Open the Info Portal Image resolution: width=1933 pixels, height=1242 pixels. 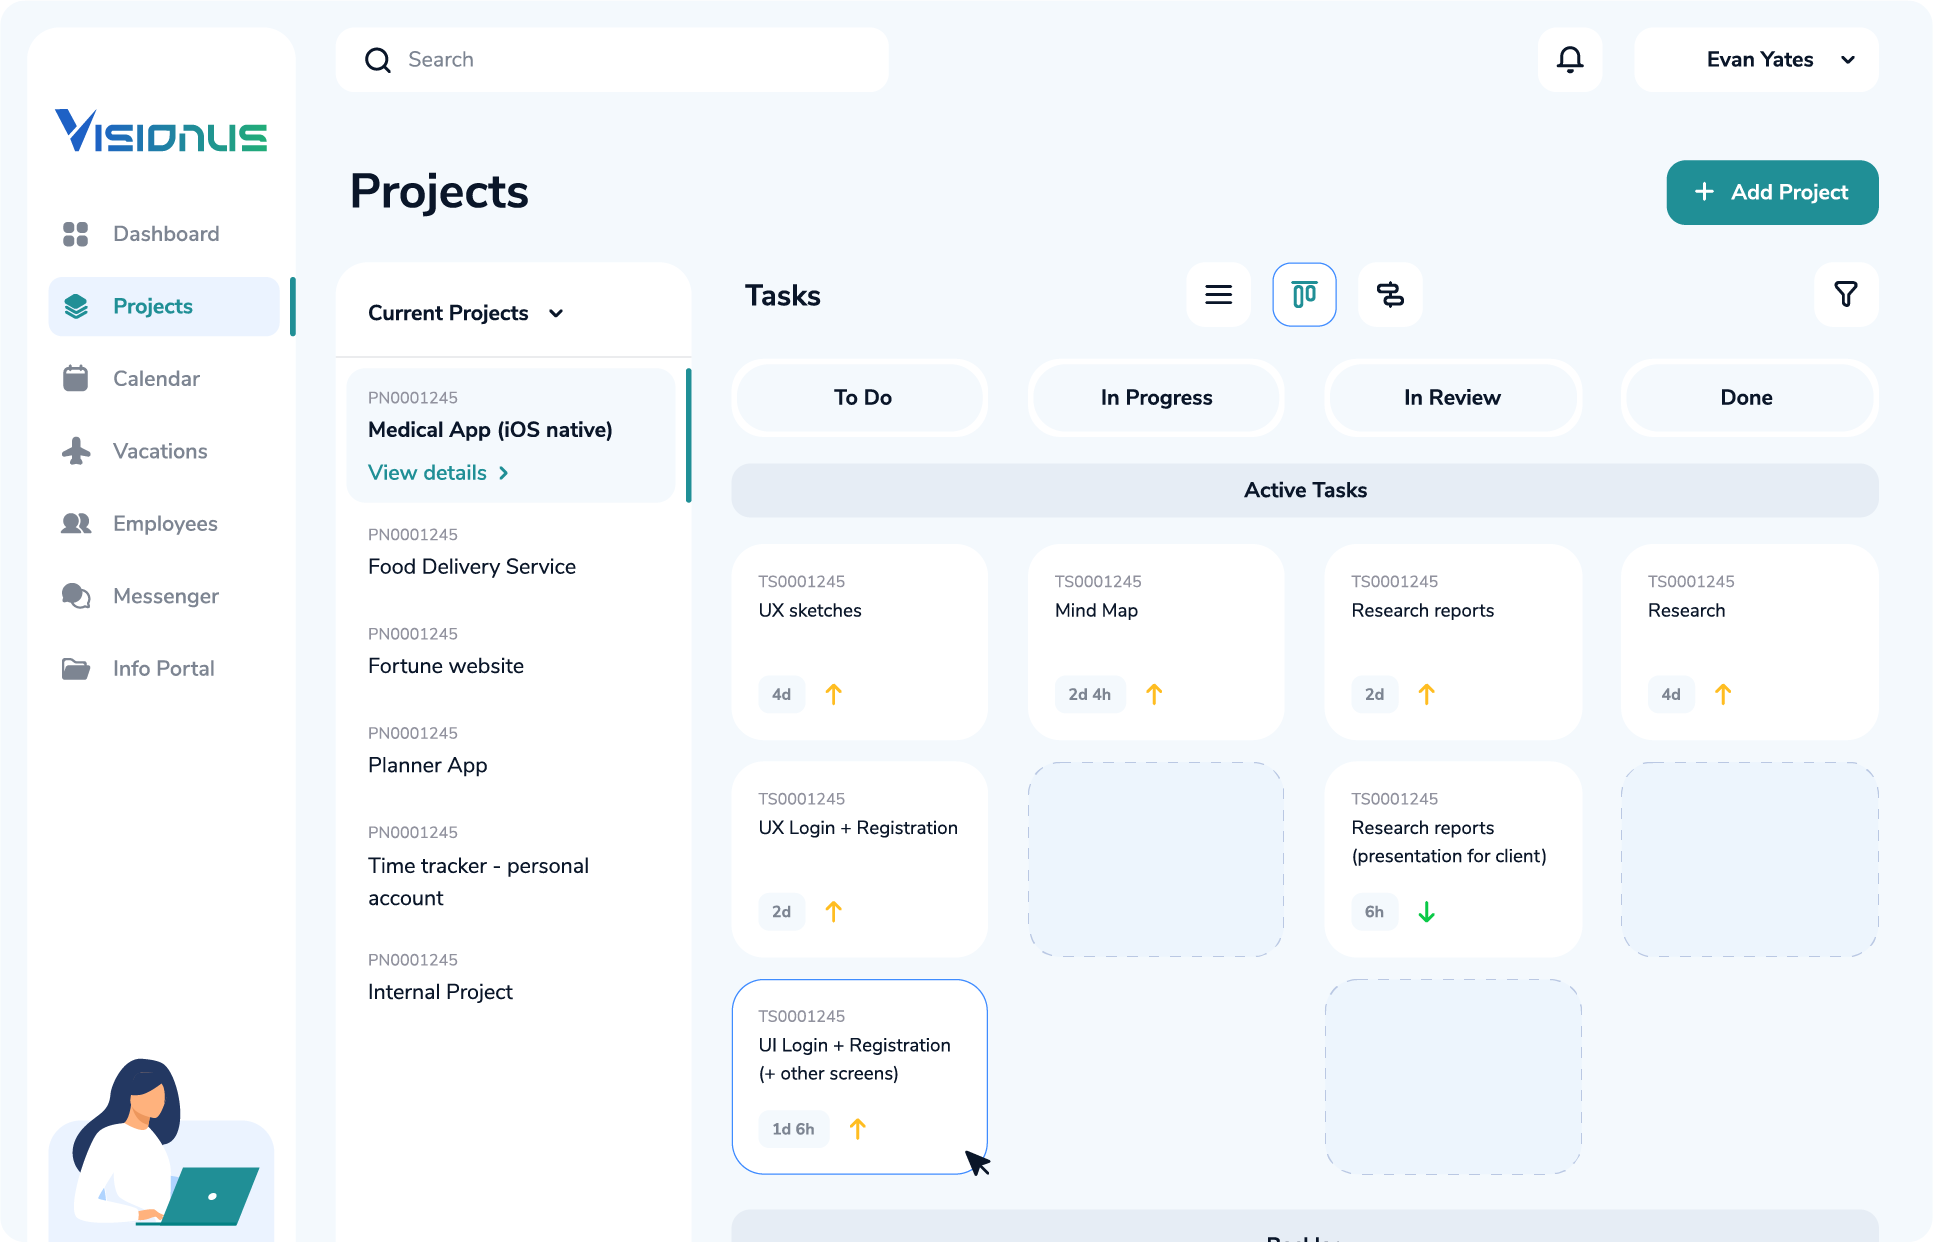pos(162,668)
